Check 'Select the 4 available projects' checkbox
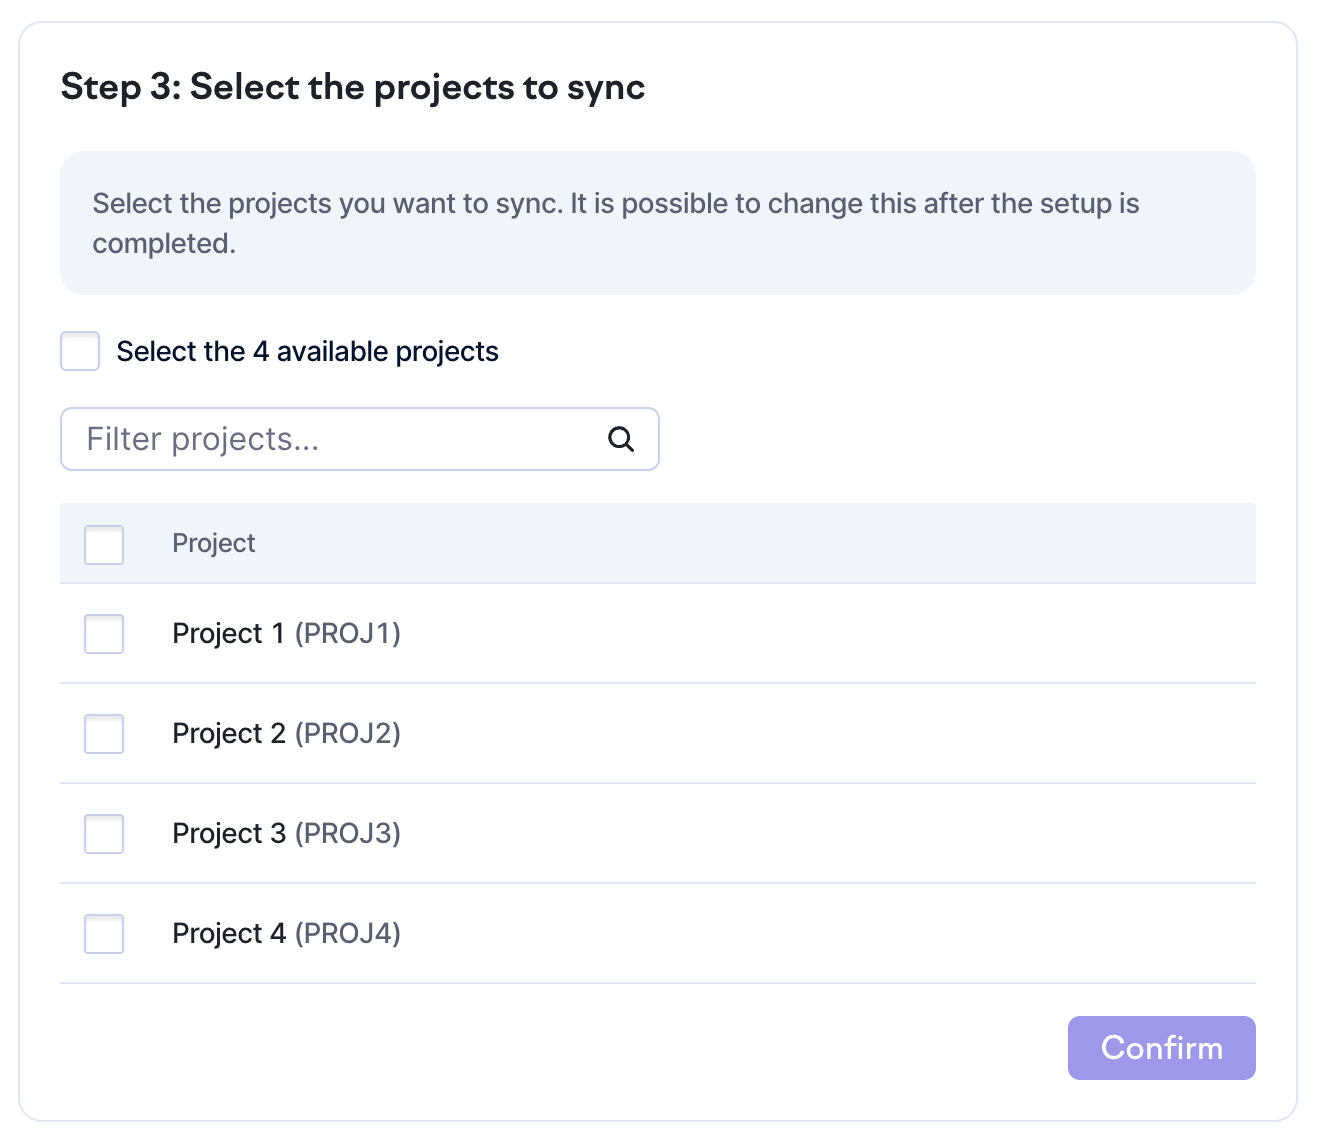1330x1146 pixels. coord(80,351)
